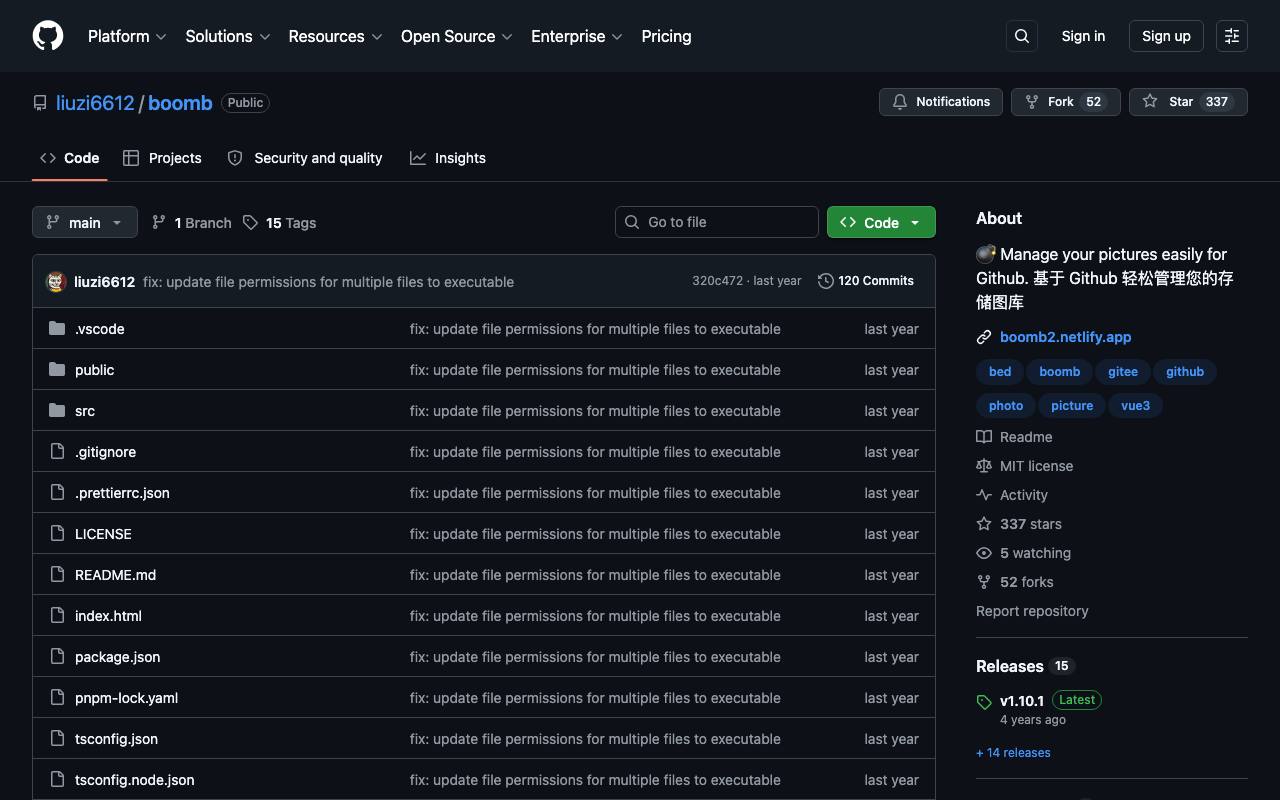Click the .gitignore file icon

[57, 451]
